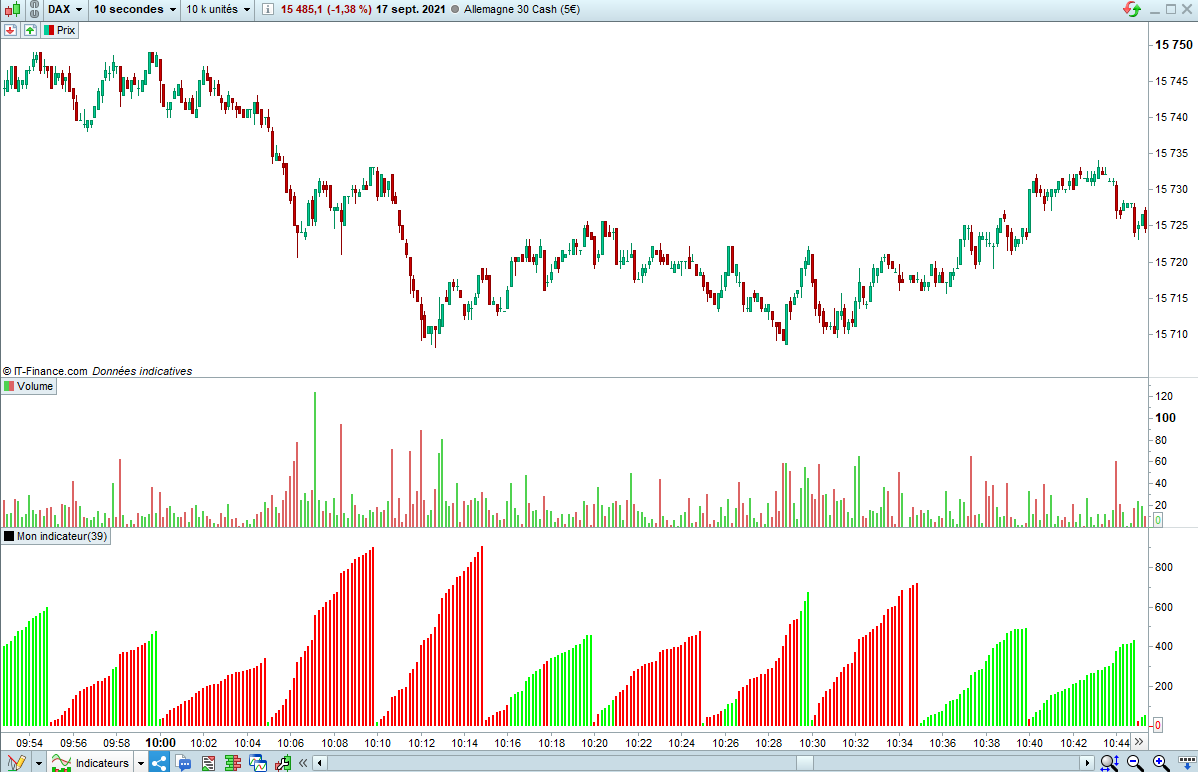The width and height of the screenshot is (1198, 772).
Task: Click the 10:44 time axis label
Action: click(1117, 743)
